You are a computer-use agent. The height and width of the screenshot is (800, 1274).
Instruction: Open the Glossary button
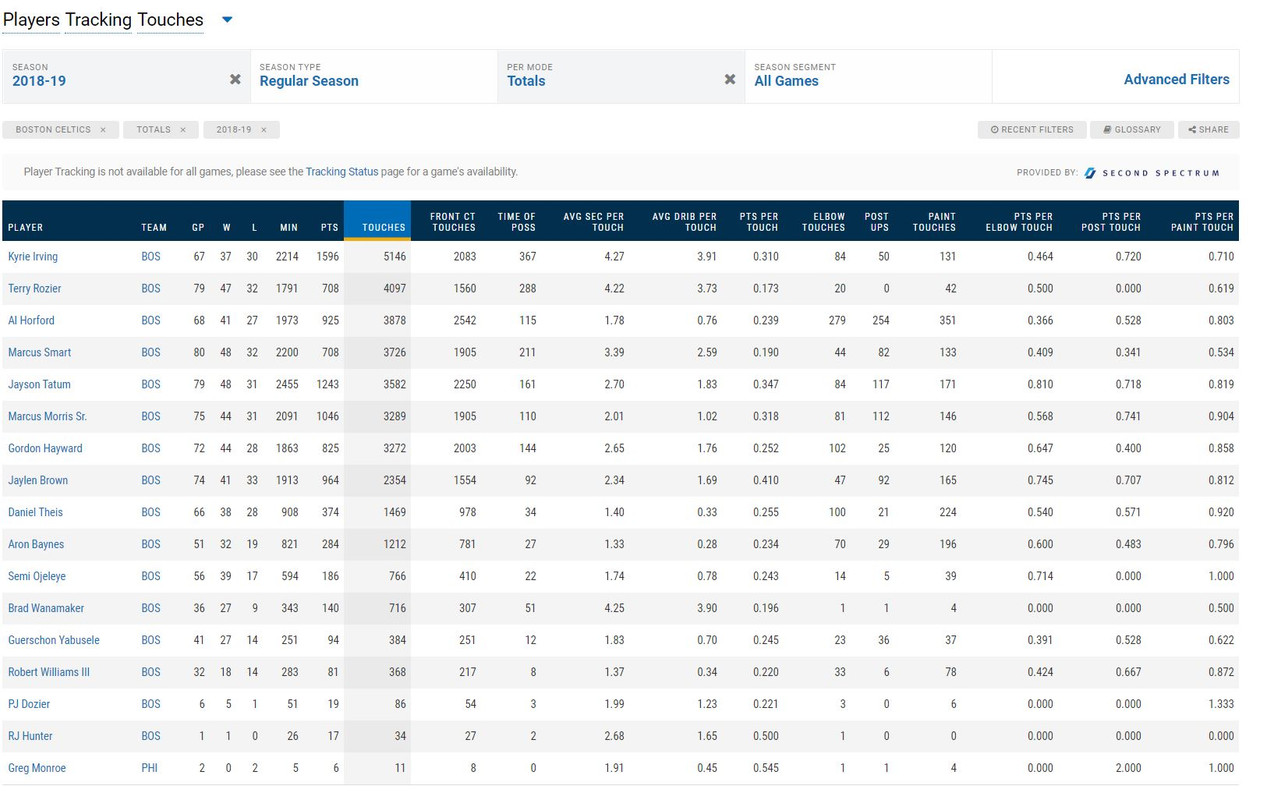1132,130
